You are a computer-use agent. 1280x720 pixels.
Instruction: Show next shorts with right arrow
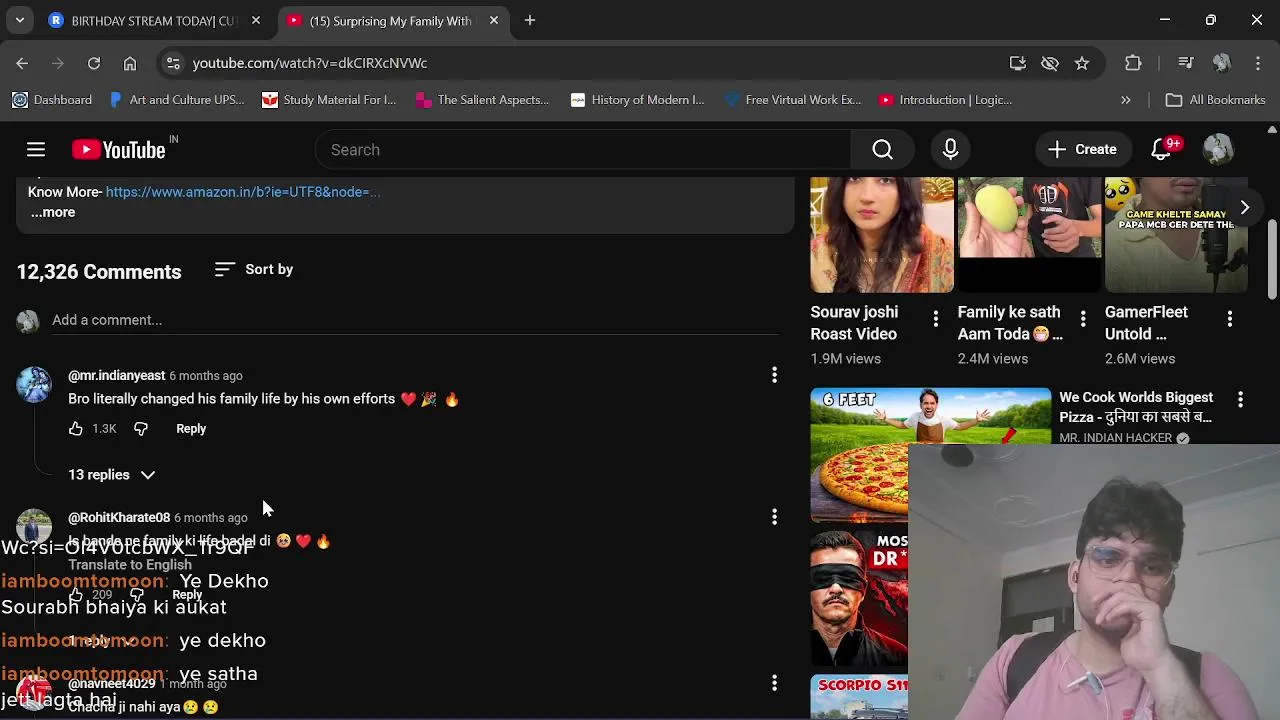(1244, 207)
